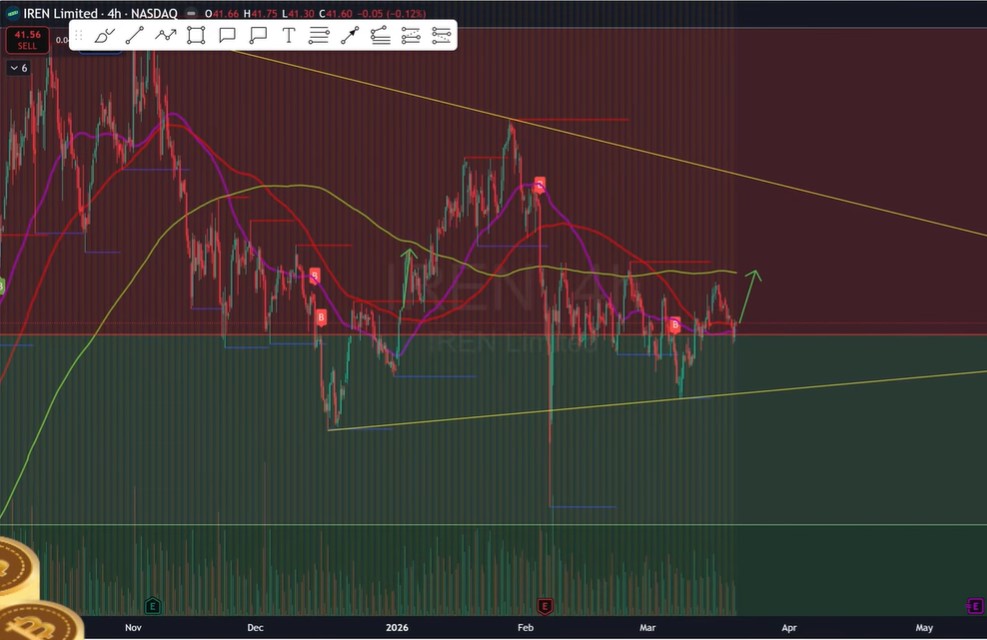Pick the last toolbar price-range tool
The width and height of the screenshot is (987, 640).
point(441,36)
